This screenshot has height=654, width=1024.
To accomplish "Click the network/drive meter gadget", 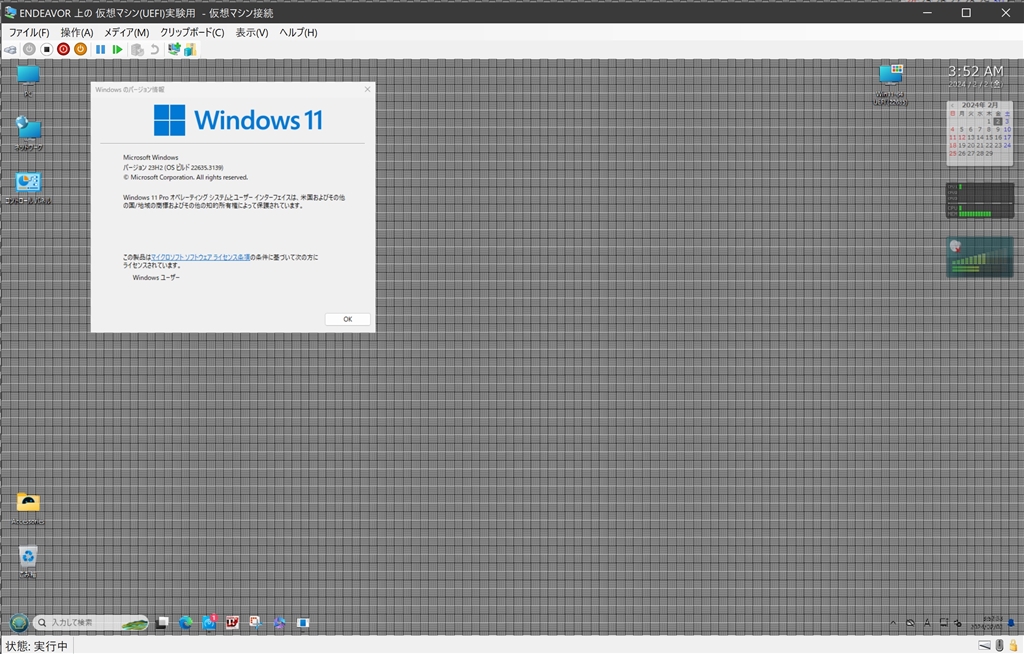I will [980, 257].
